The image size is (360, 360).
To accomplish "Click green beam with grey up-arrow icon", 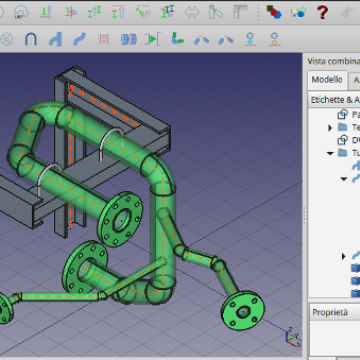I will (118, 12).
